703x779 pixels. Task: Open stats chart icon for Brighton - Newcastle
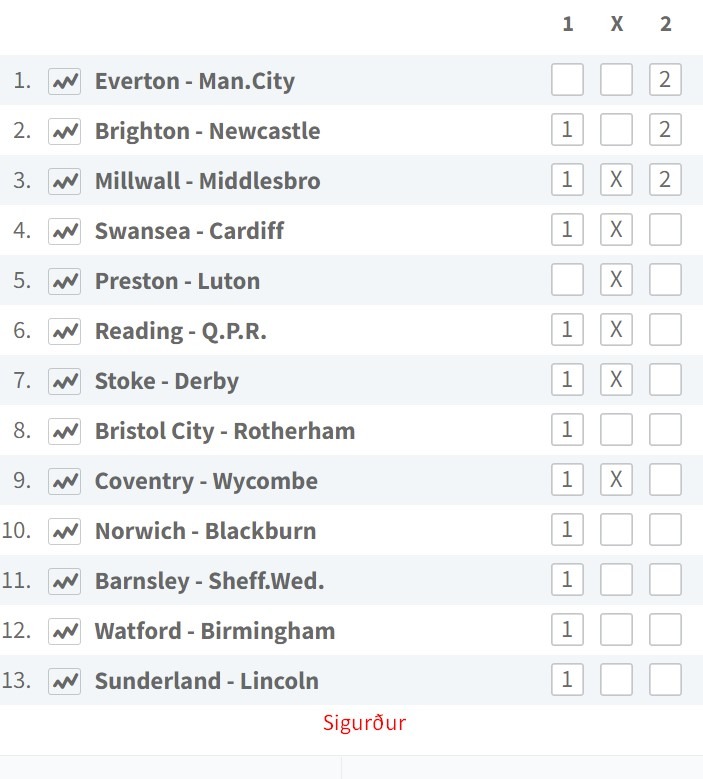tap(65, 132)
